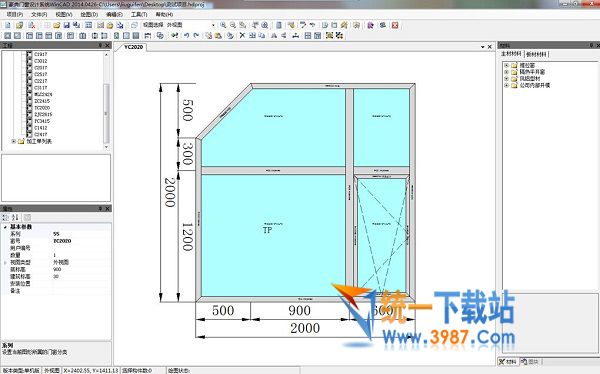Viewport: 600px width, 374px height.
Task: Open the 工具(T) menu
Action: tap(139, 15)
